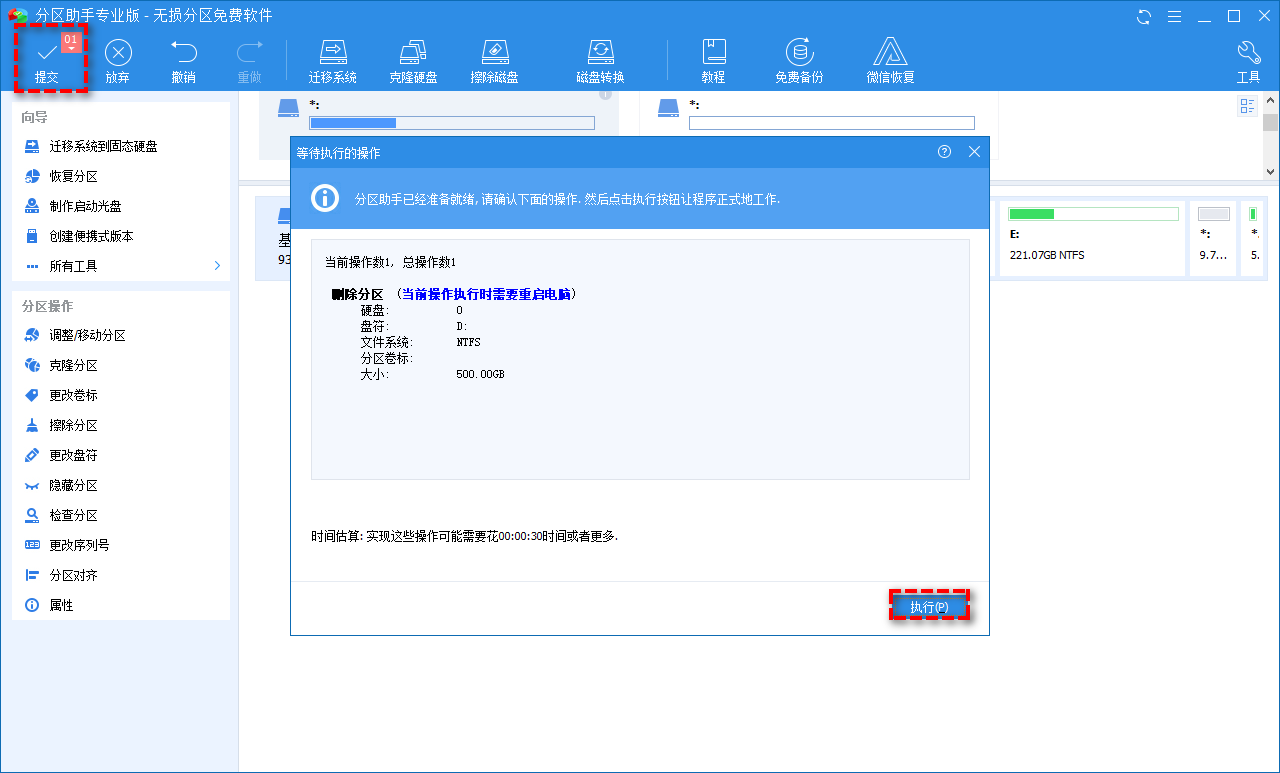Open the 磁盘转换 disk convert tool
The image size is (1280, 773).
600,60
